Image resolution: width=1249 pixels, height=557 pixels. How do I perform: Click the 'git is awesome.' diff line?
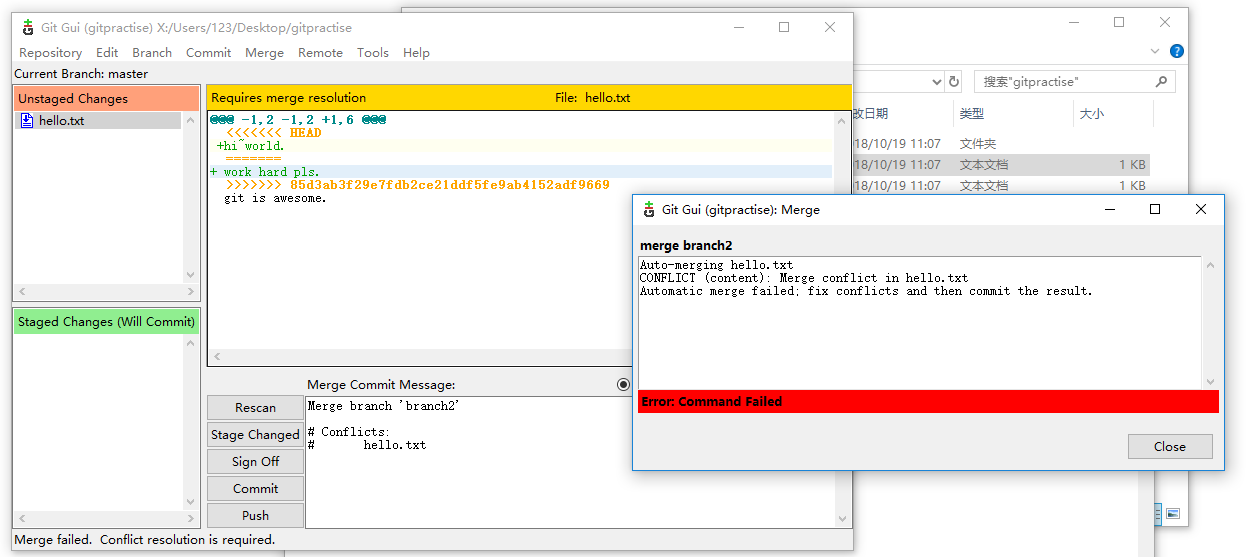[275, 198]
